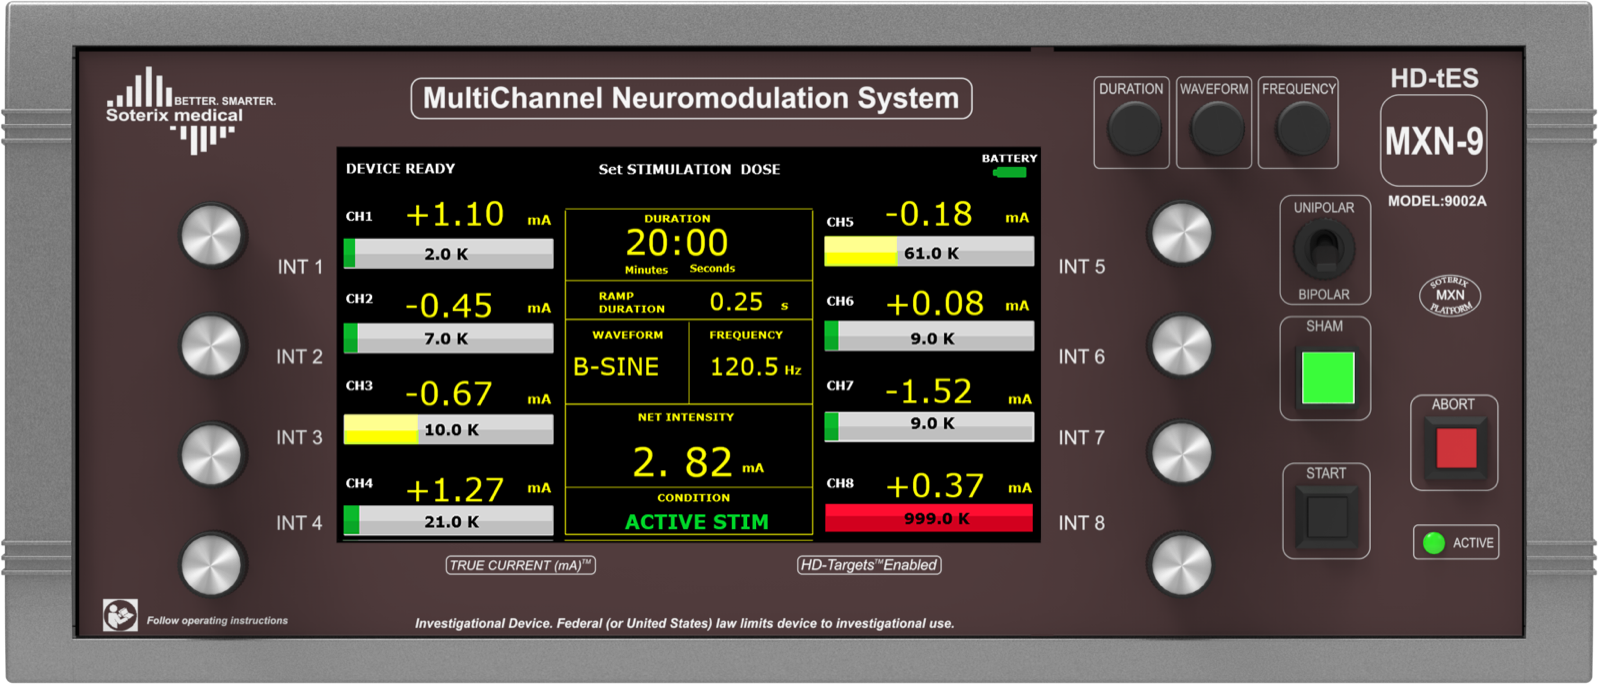1598x684 pixels.
Task: Click the INT 7 intensity knob
Action: point(1182,452)
